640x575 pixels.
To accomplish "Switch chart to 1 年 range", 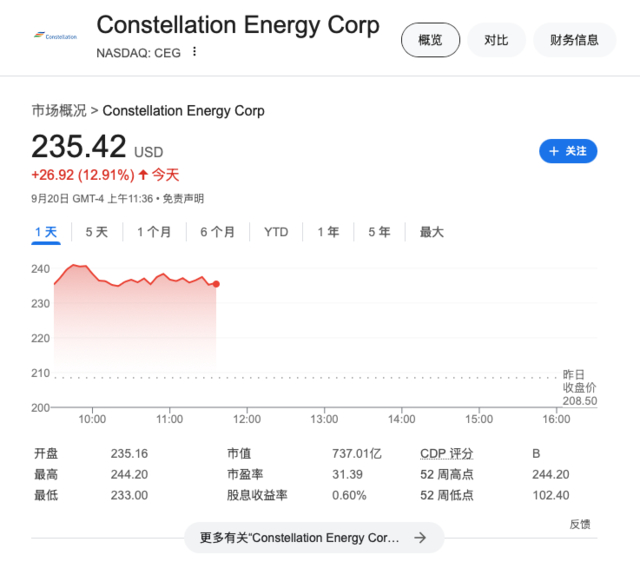I will [x=328, y=232].
